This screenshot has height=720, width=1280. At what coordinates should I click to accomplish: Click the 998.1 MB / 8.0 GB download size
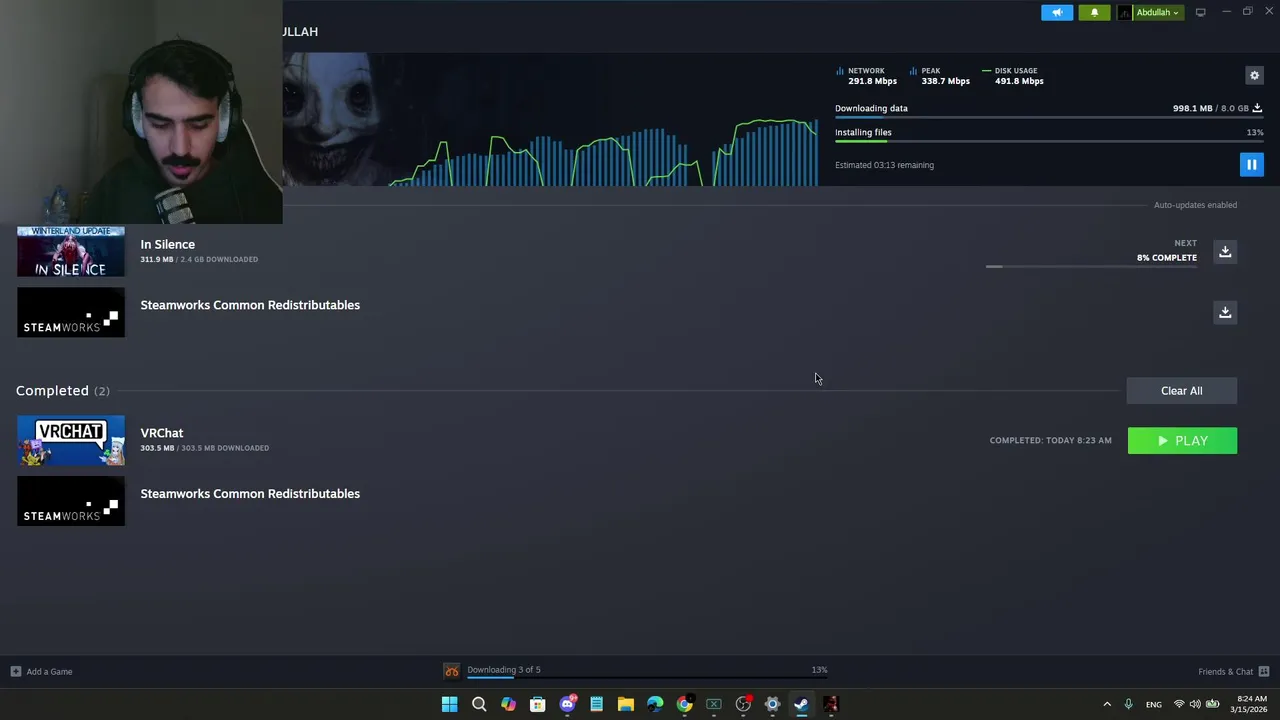pyautogui.click(x=1210, y=108)
